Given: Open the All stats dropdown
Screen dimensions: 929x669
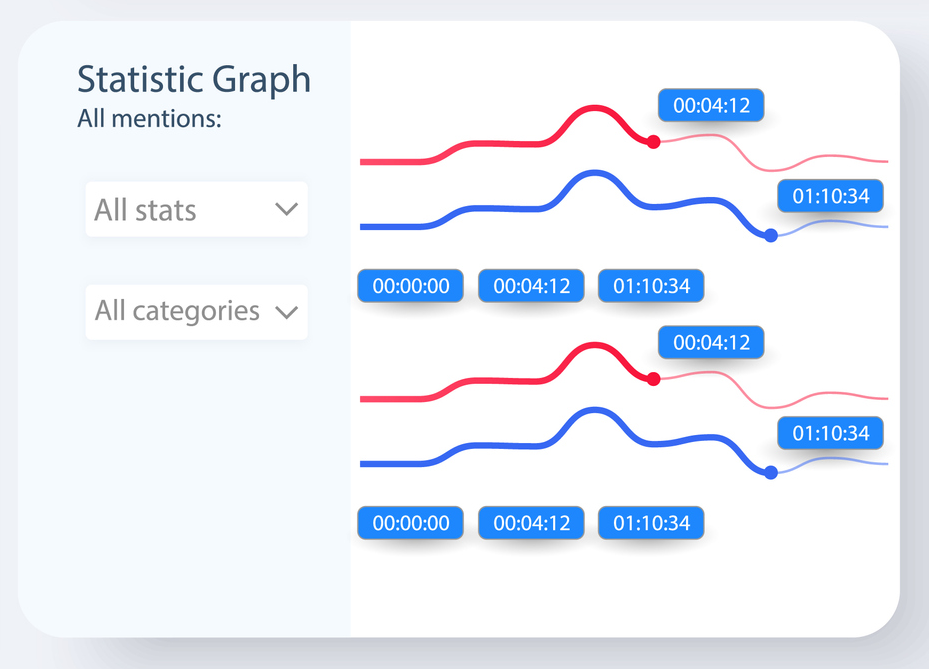Looking at the screenshot, I should (x=196, y=210).
